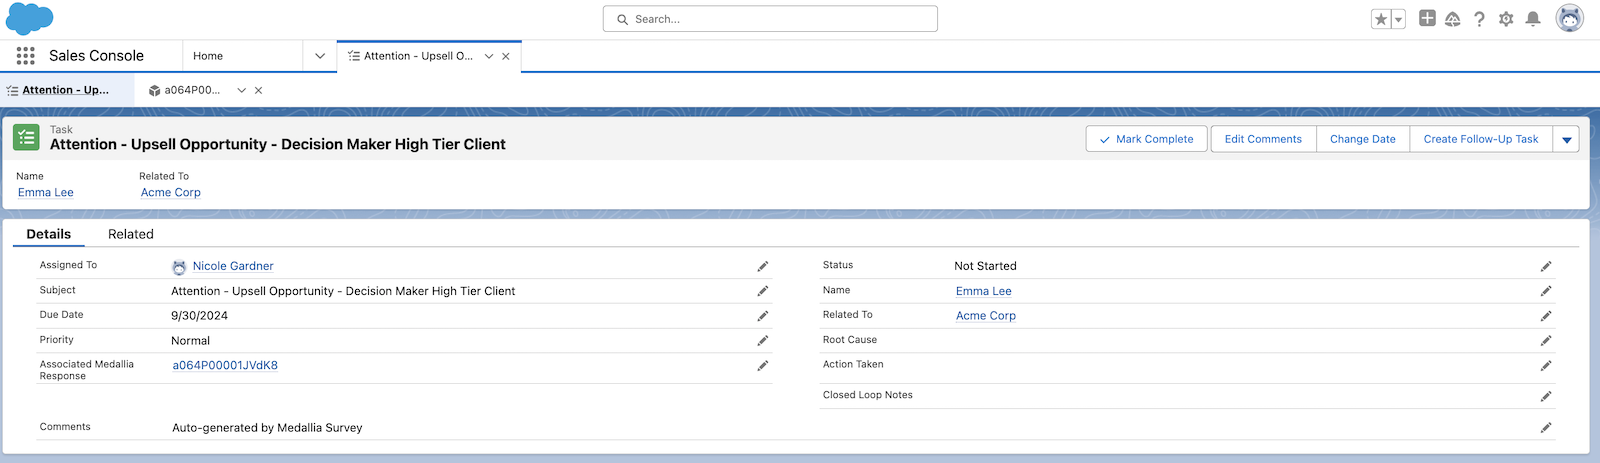
Task: Open the Nicole Gardner assignee link
Action: pos(233,266)
